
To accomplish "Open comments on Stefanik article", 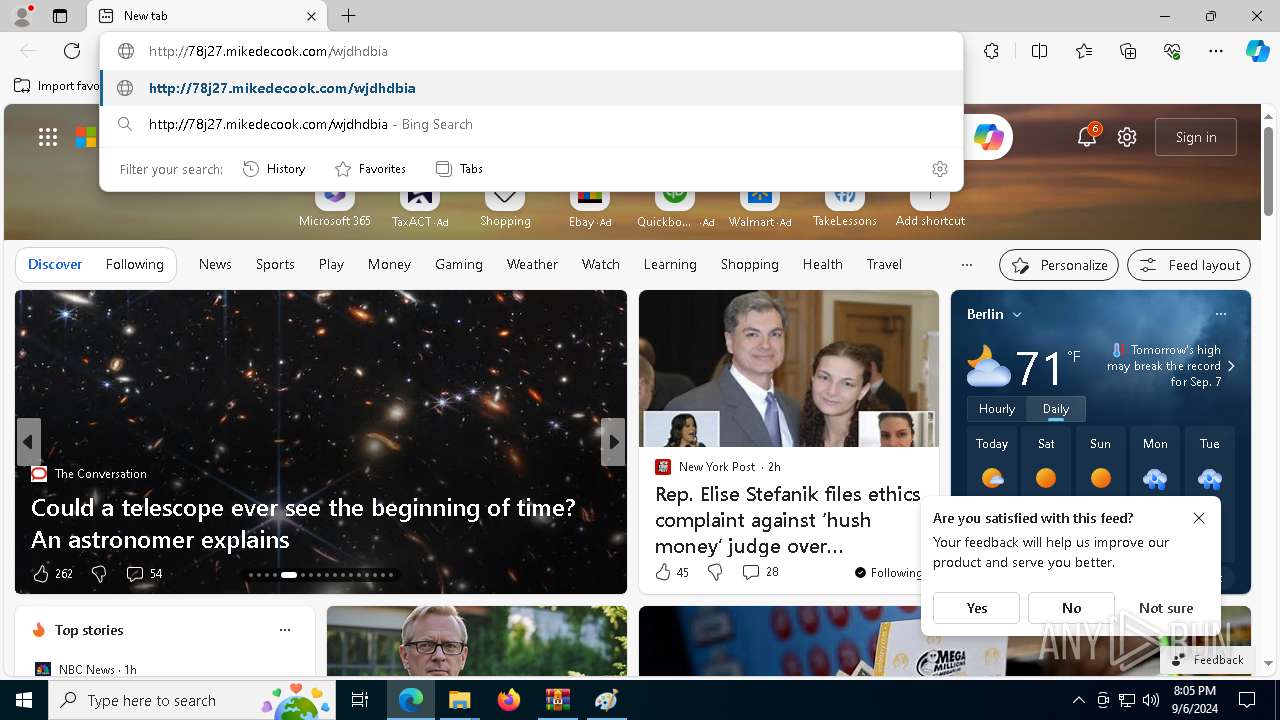I will tap(760, 572).
